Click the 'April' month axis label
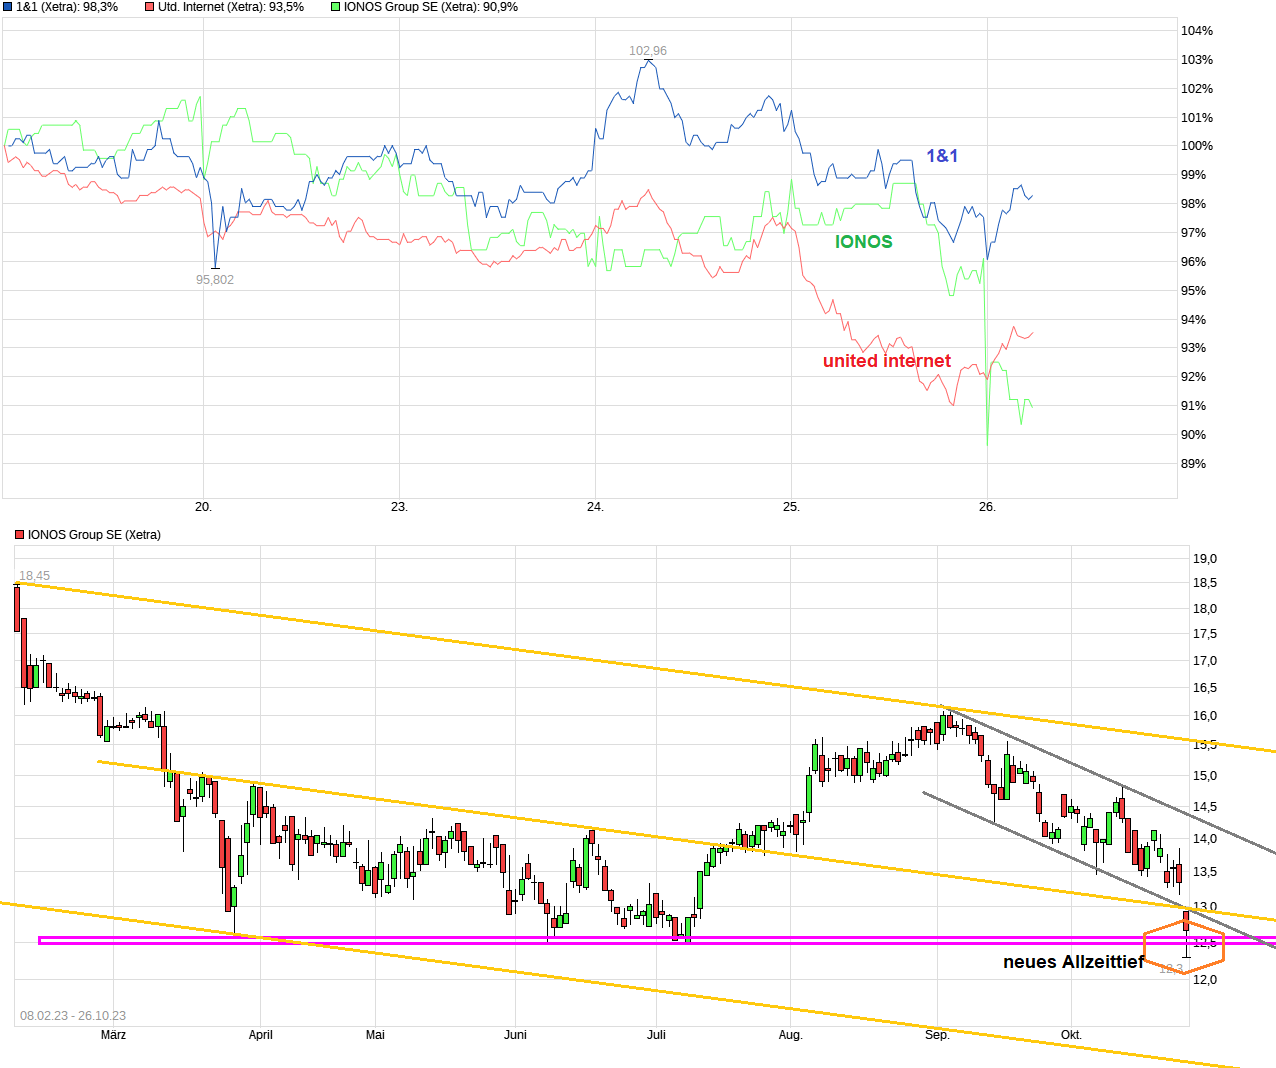The image size is (1276, 1068). [x=261, y=1035]
